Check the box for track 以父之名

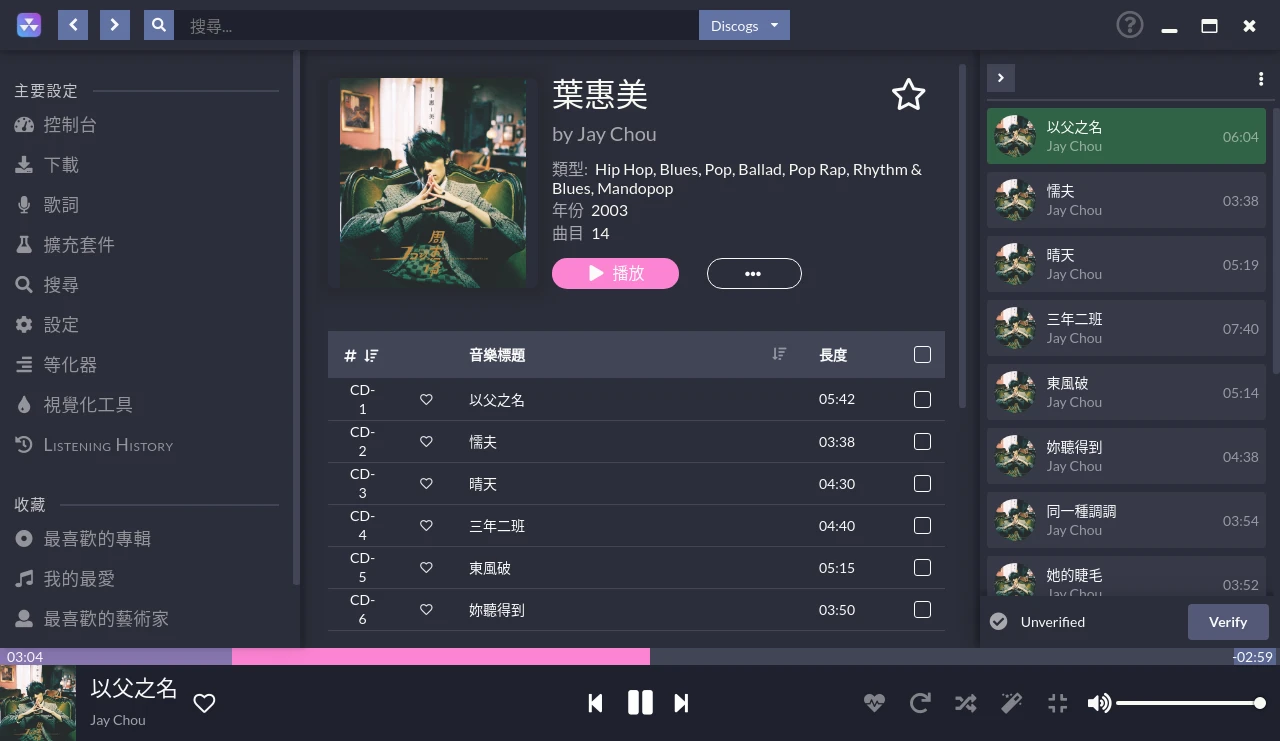[x=922, y=399]
